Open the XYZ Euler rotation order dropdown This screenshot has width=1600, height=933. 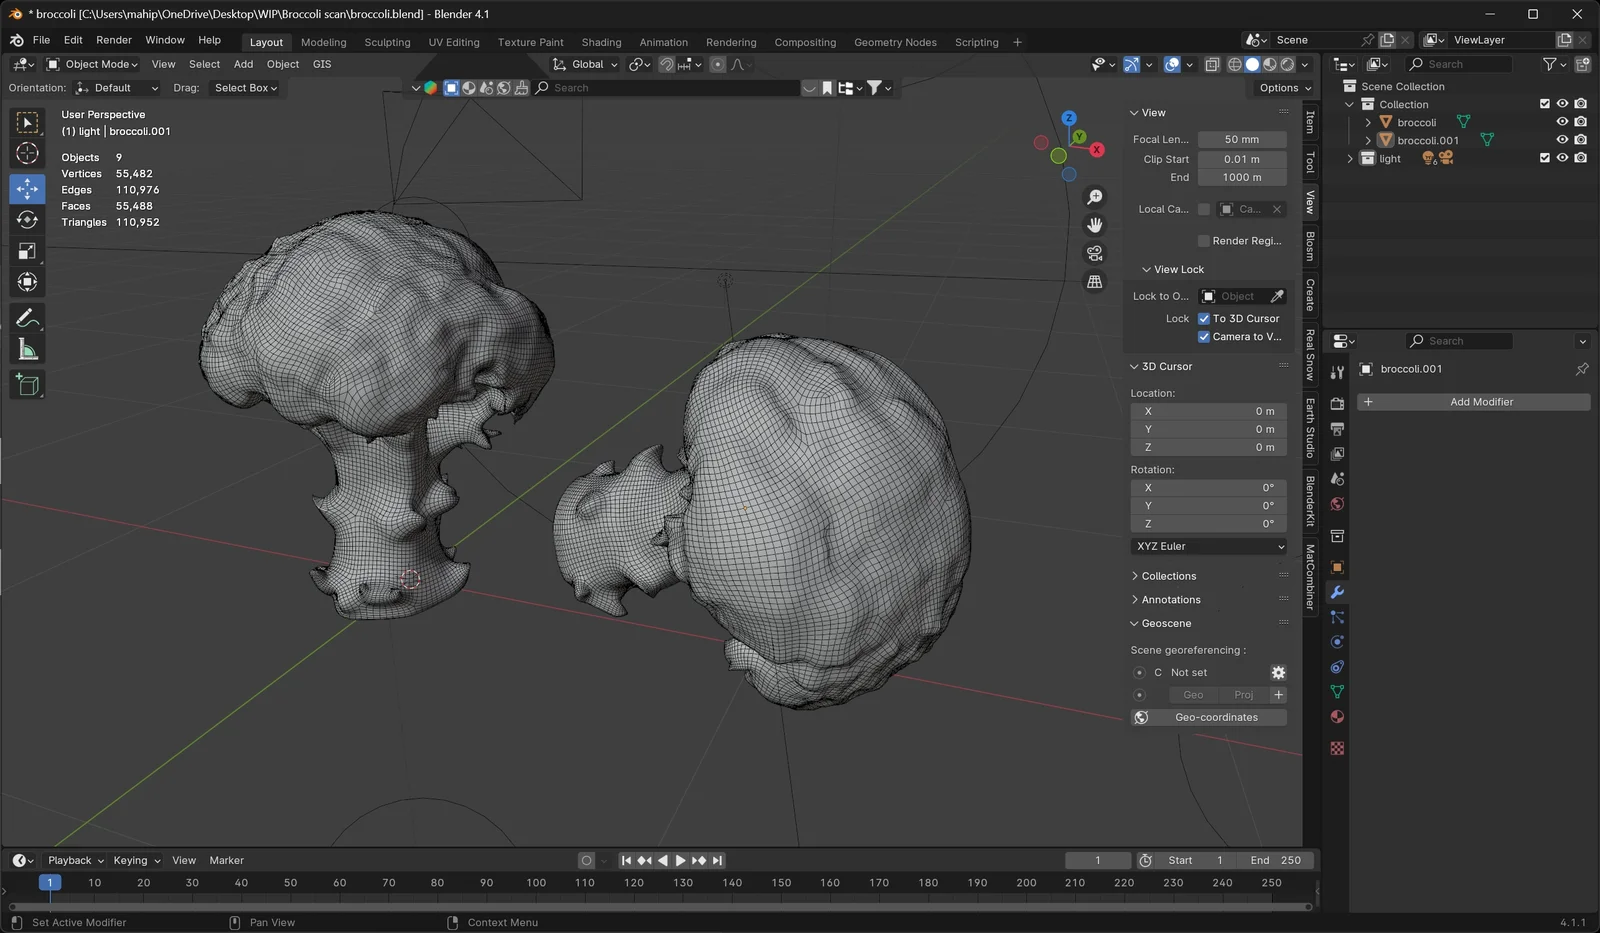tap(1208, 546)
